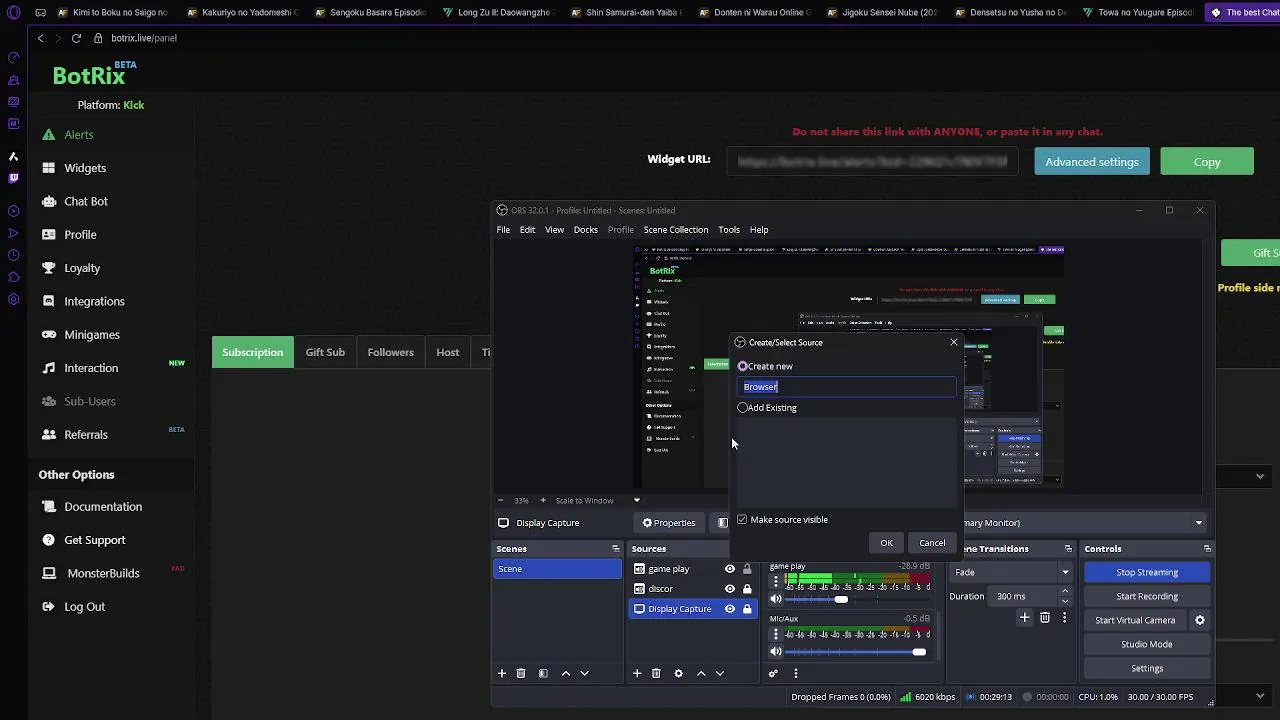Open source properties gear in Sources toolbar
The height and width of the screenshot is (720, 1280).
point(678,673)
